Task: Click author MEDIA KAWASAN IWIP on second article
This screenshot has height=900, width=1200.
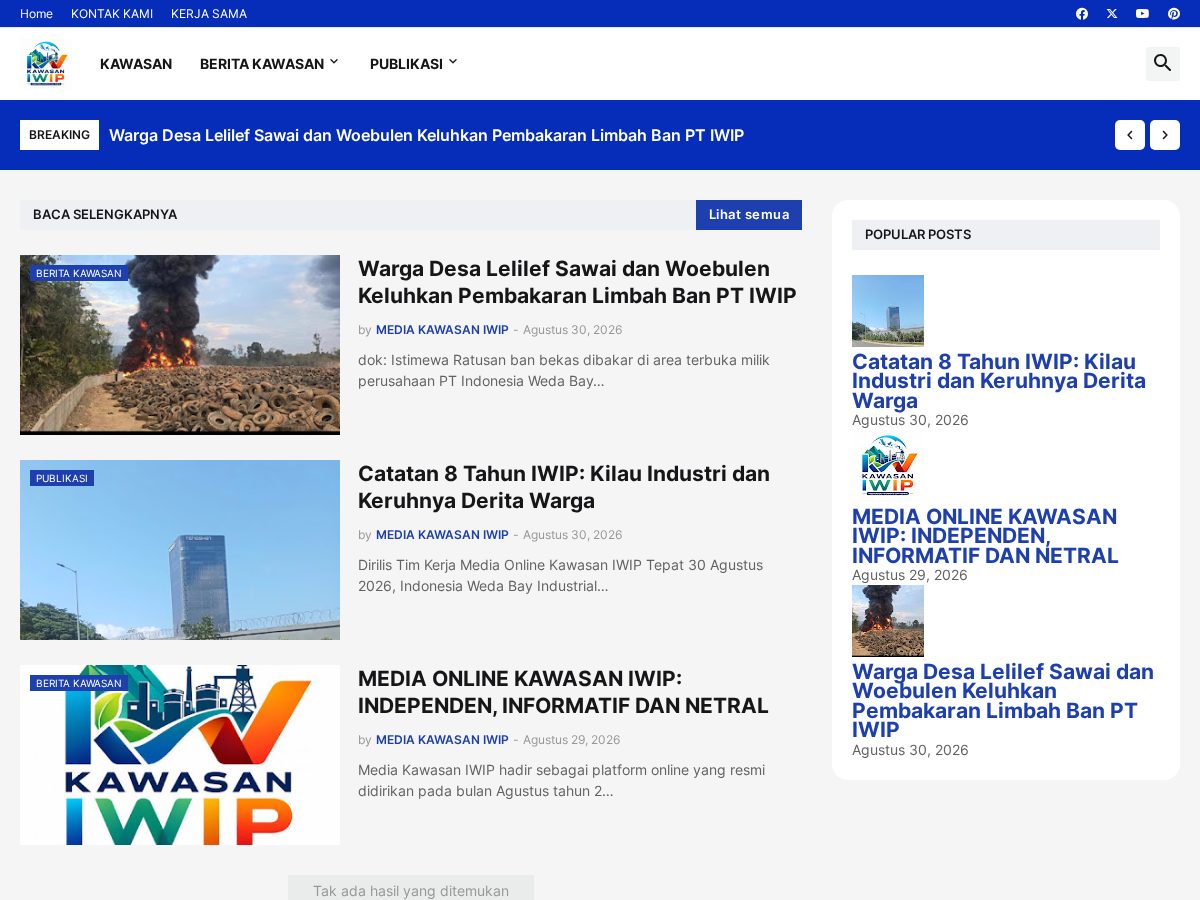Action: point(442,535)
